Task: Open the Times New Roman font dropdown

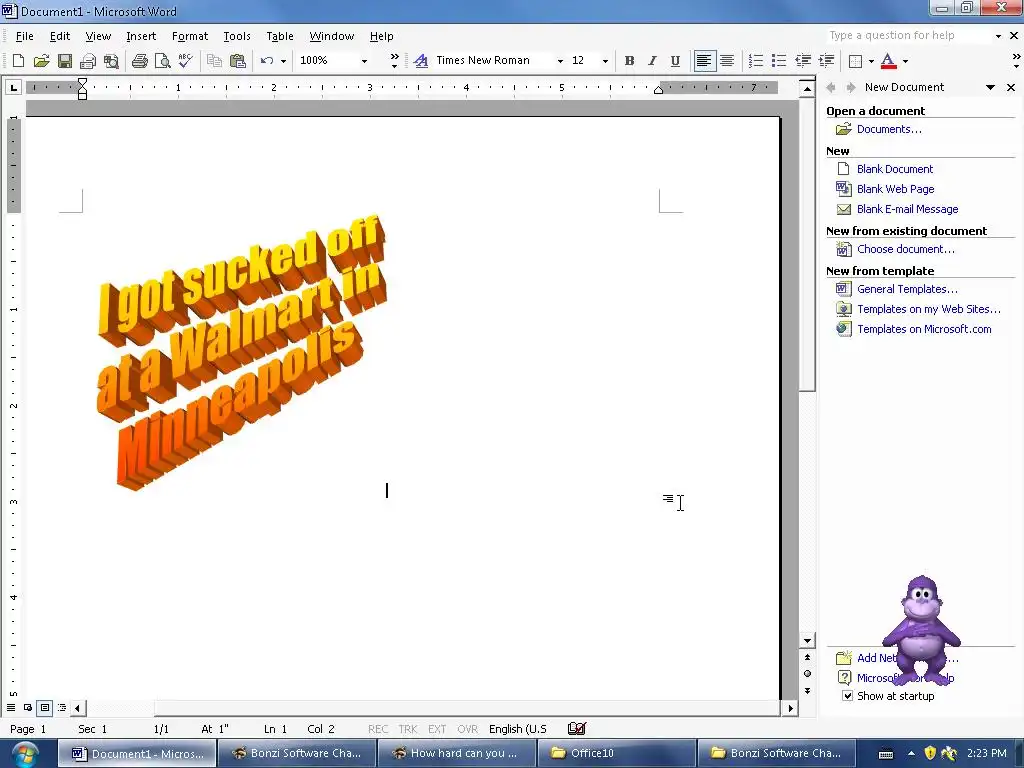Action: (x=560, y=61)
